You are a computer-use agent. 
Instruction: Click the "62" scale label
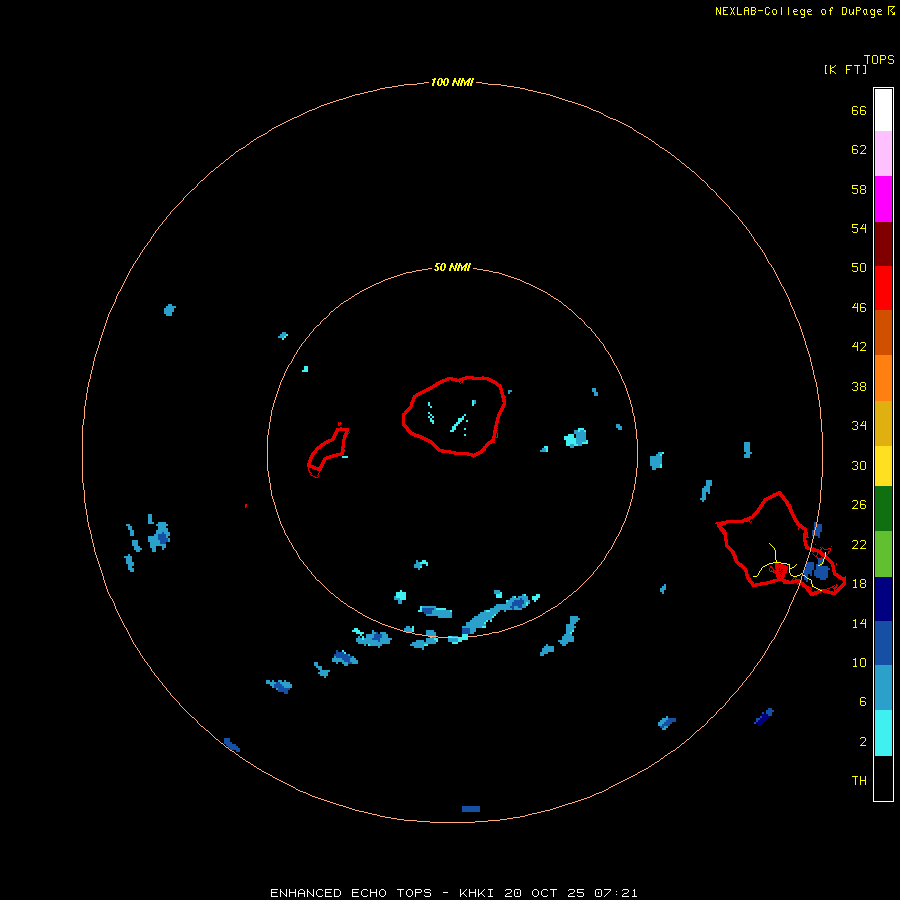click(x=859, y=149)
